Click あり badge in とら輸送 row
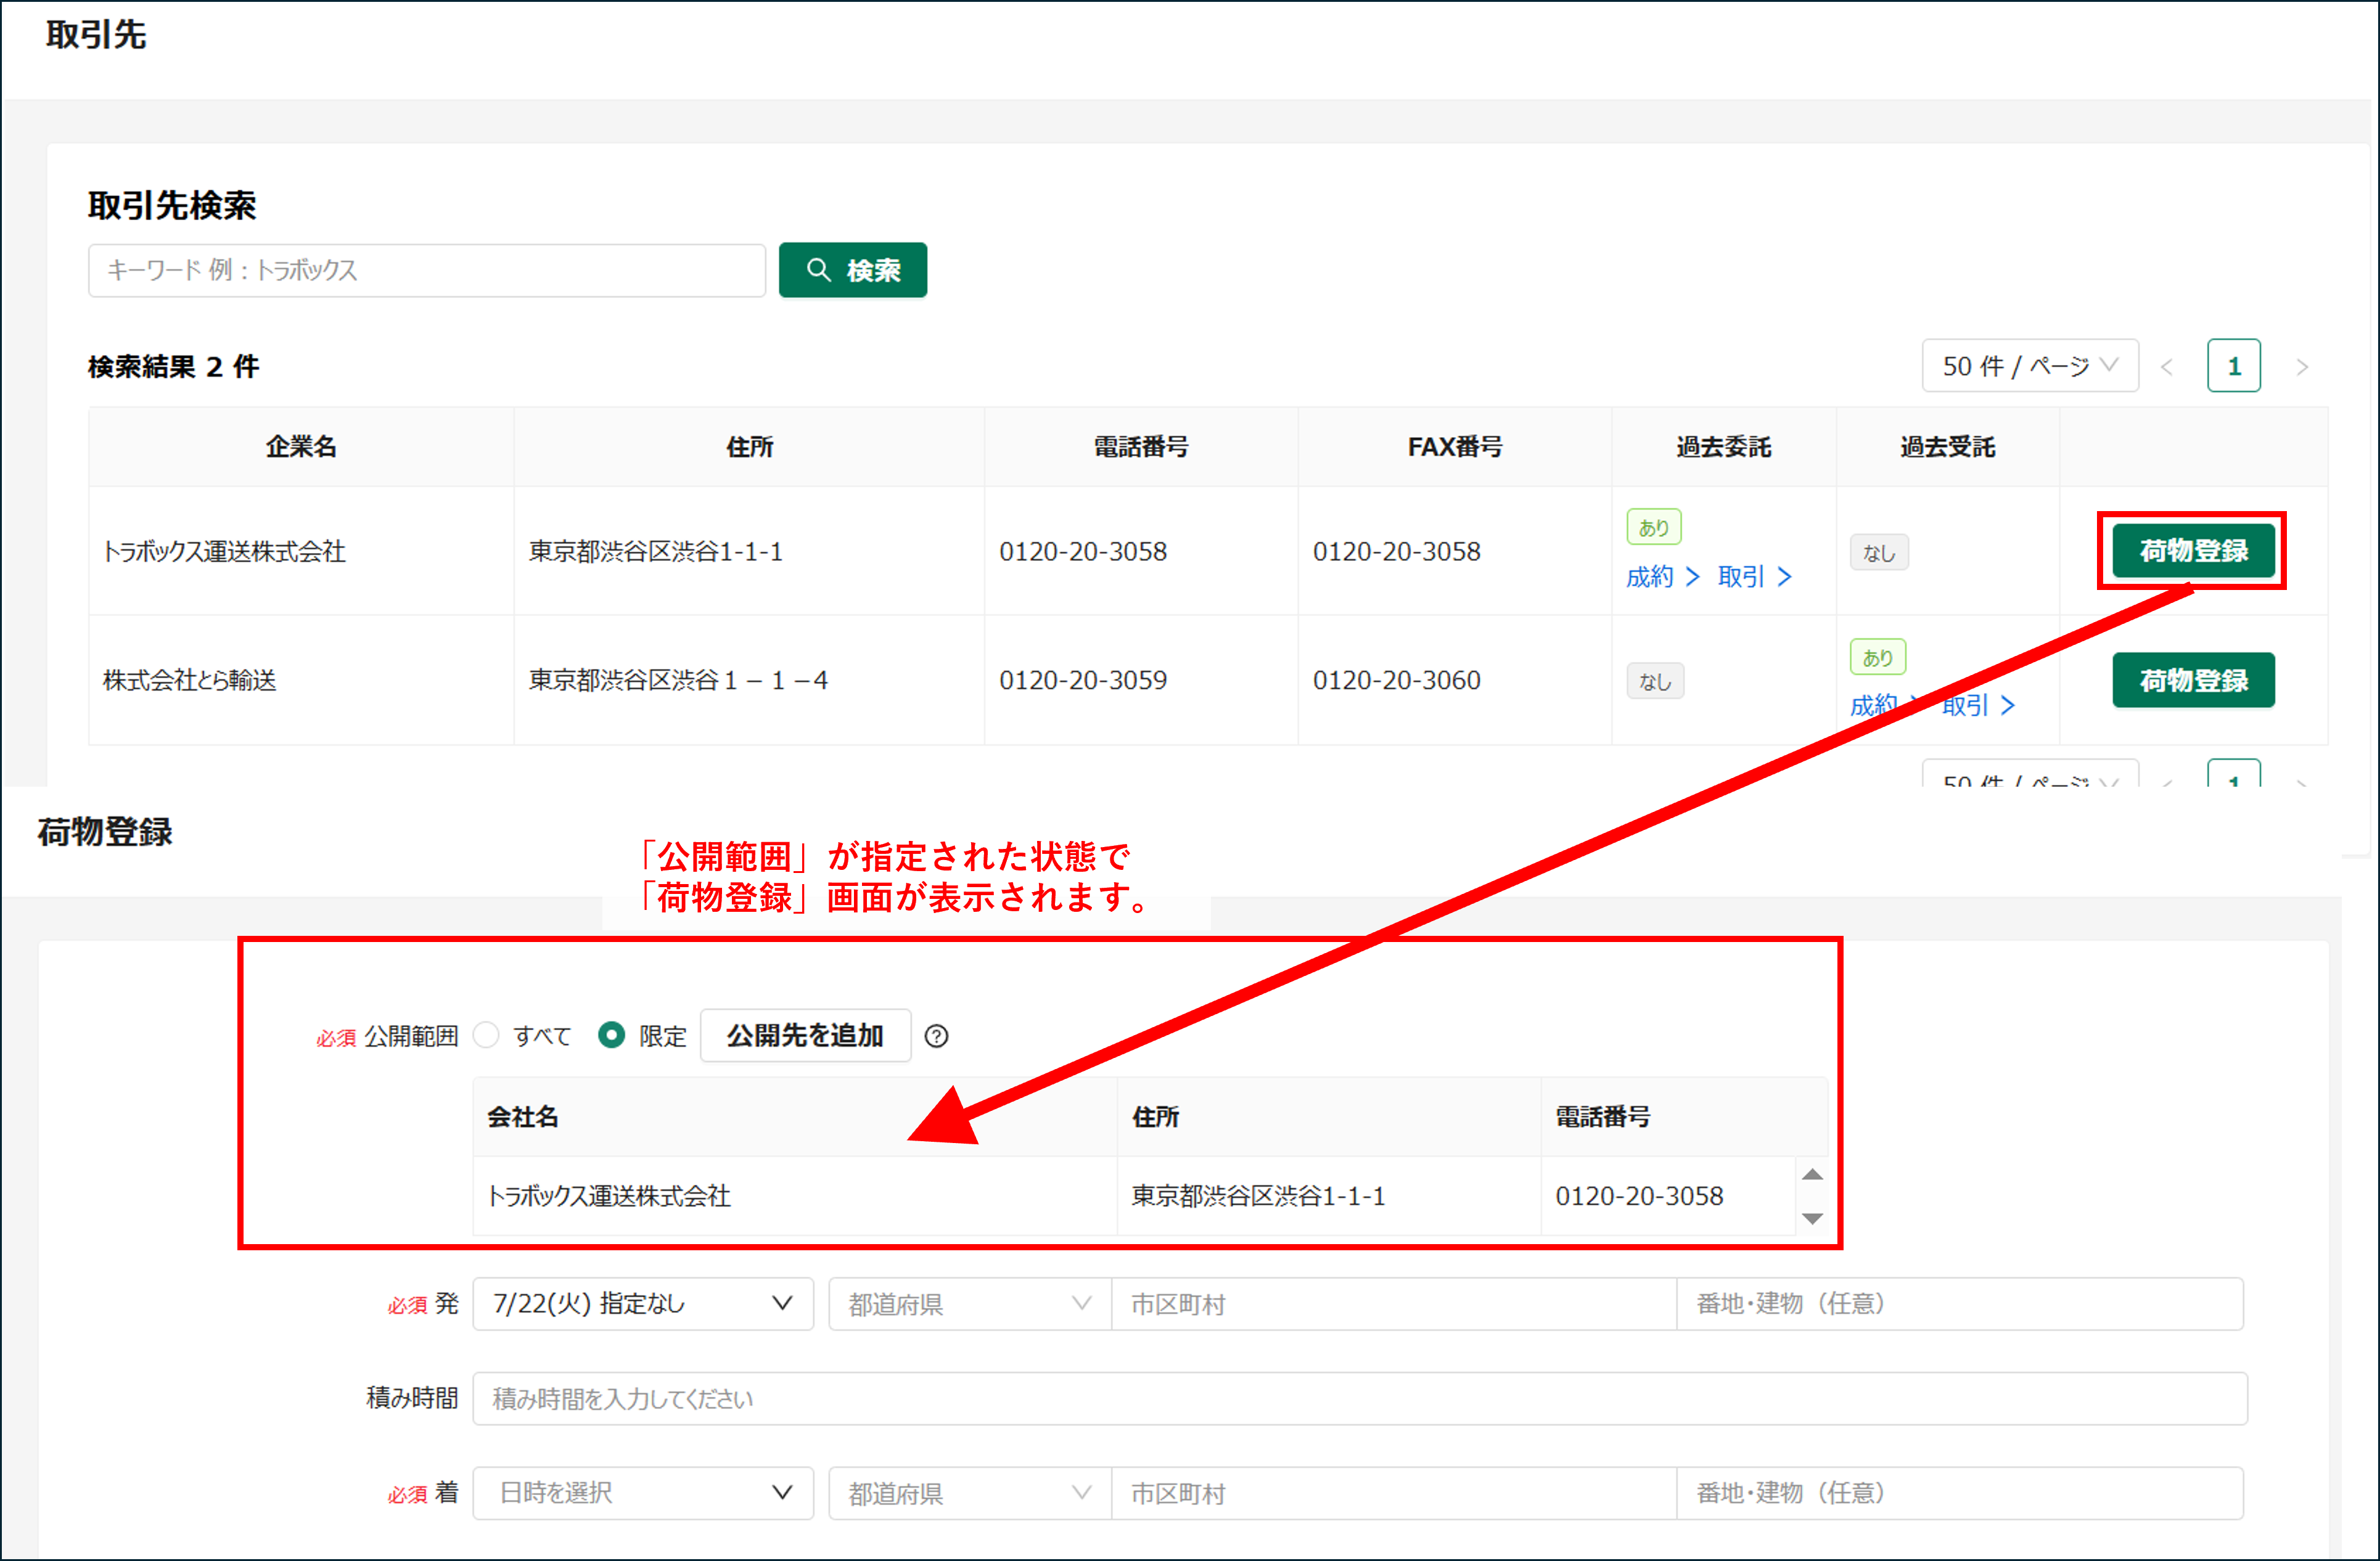Screen dimensions: 2380x1561 point(1878,657)
